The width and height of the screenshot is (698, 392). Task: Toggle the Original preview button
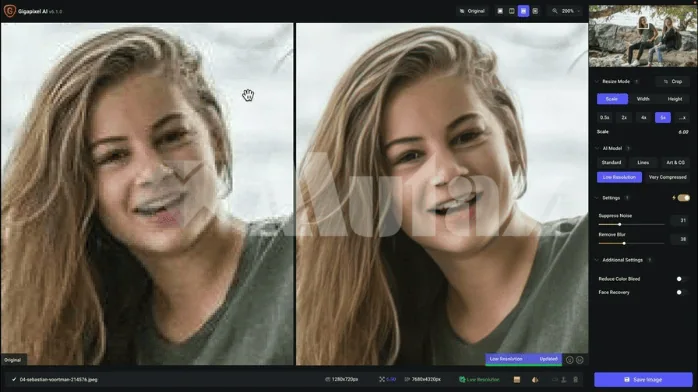[x=472, y=11]
